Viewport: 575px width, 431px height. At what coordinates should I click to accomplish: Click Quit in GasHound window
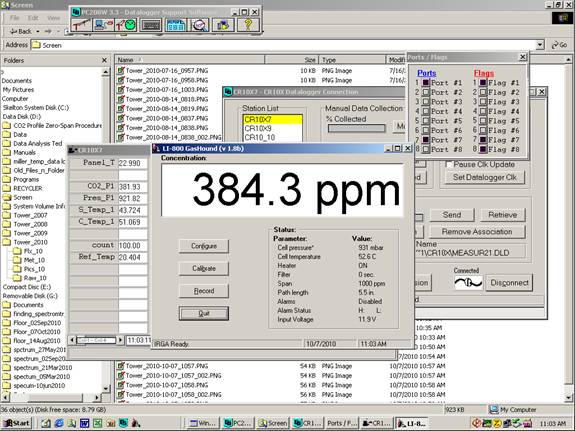(204, 313)
